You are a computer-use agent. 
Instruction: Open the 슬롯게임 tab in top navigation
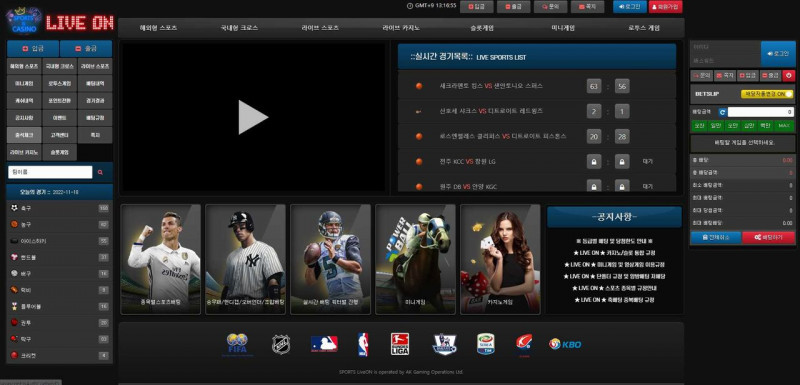coord(482,28)
